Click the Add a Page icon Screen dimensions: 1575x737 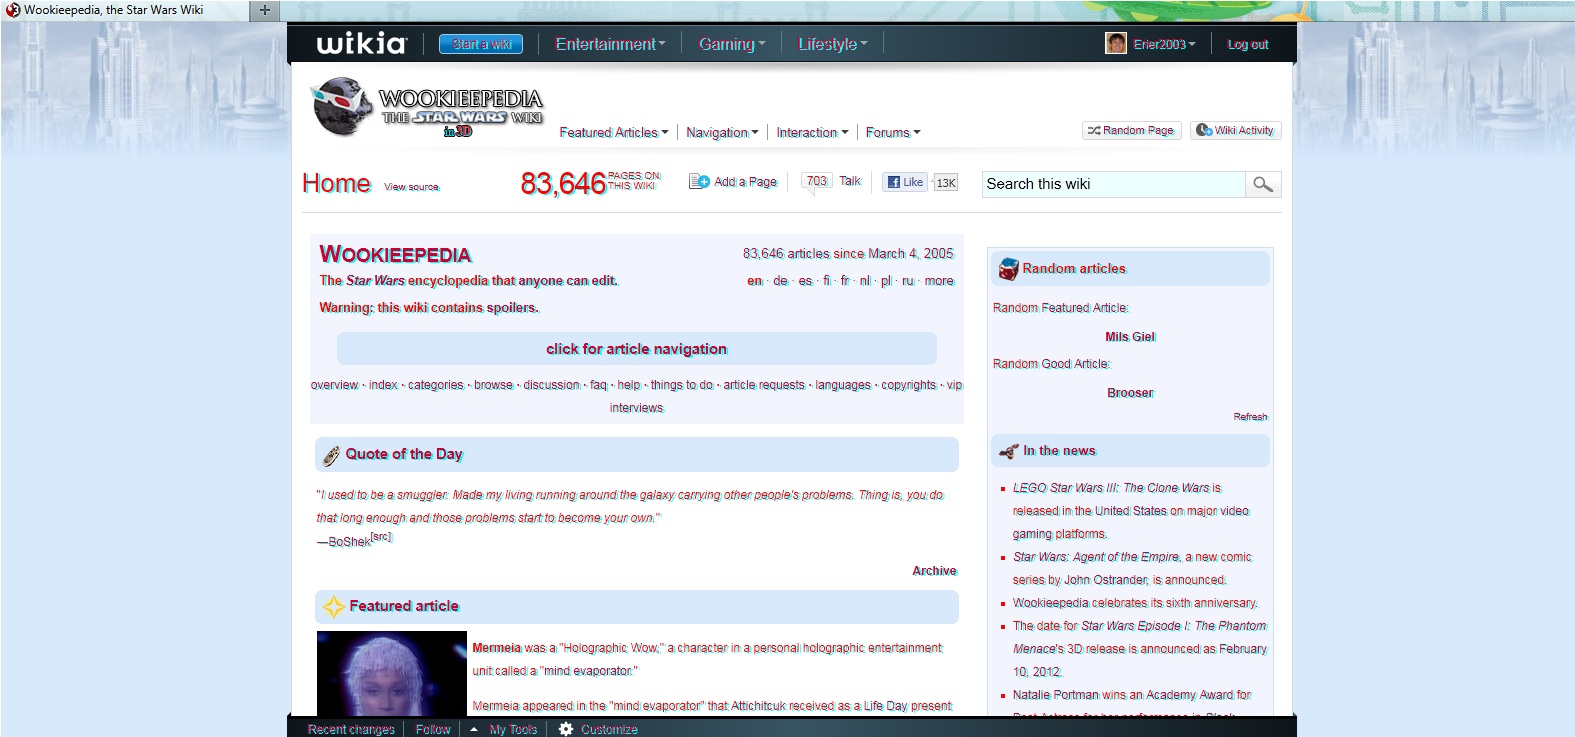[x=699, y=182]
